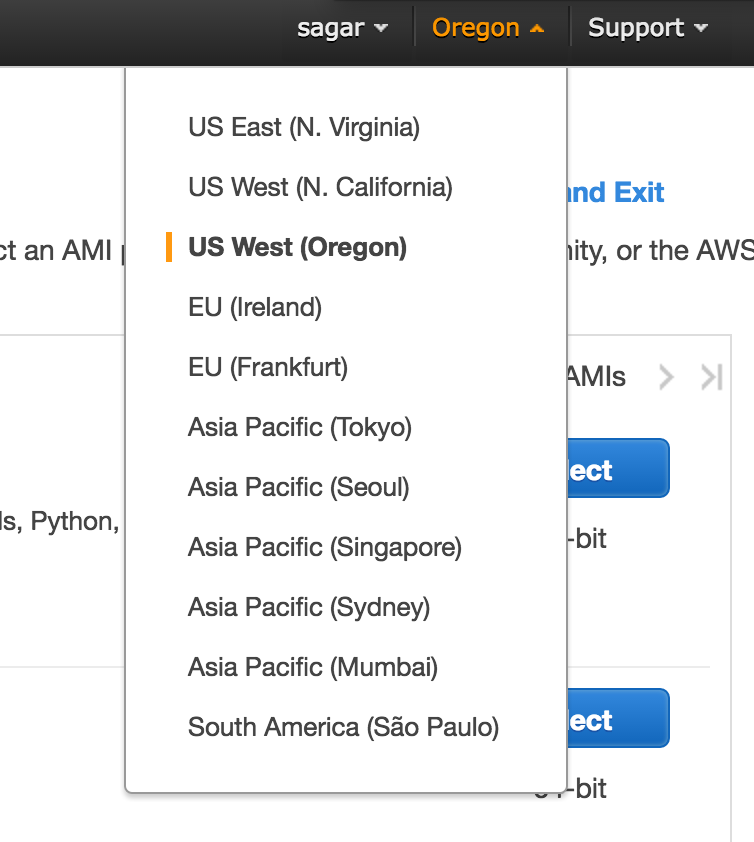
Task: Pick the Asia Pacific (Singapore) region
Action: [x=324, y=547]
